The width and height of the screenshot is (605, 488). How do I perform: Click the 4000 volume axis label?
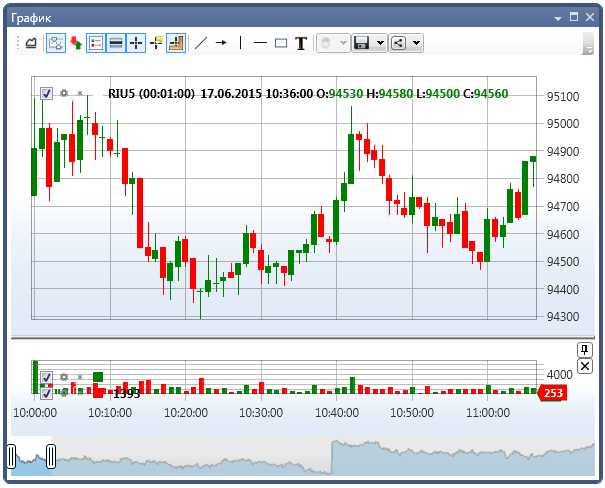559,374
